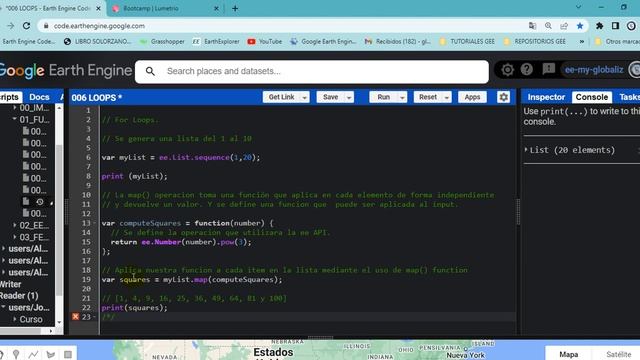Open TUTORIALES GEE bookmark folder
640x360 pixels.
point(467,42)
